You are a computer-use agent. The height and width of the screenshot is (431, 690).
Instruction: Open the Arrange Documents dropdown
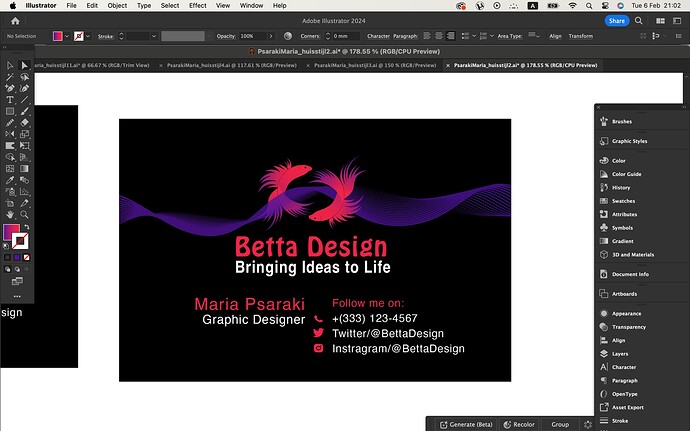[x=660, y=21]
